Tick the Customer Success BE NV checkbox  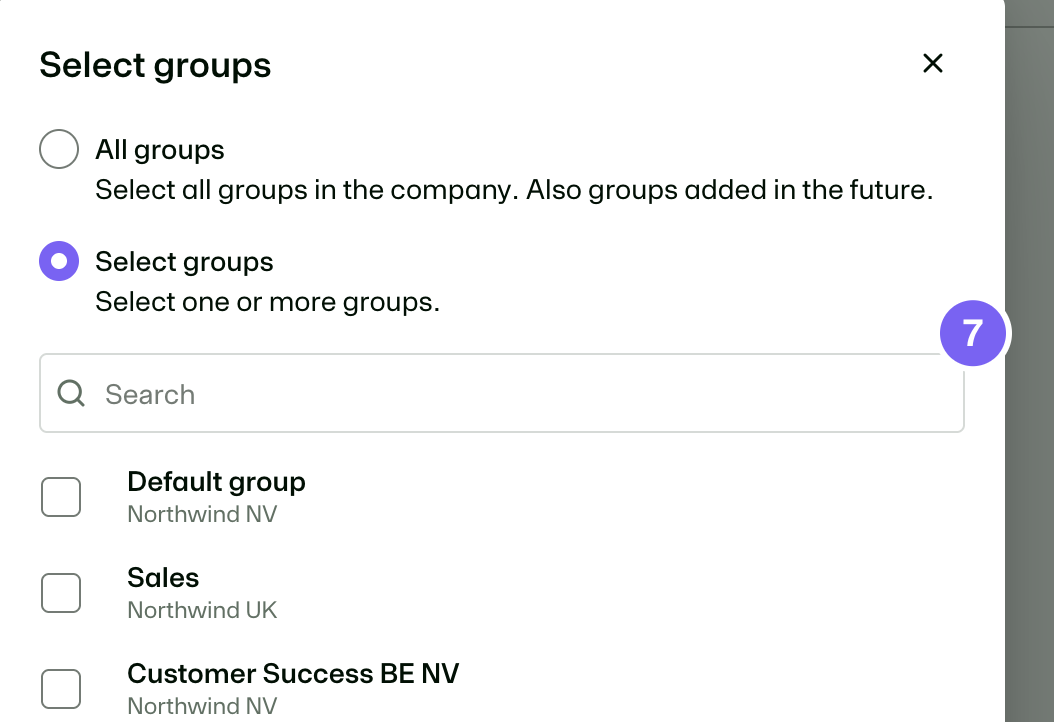pyautogui.click(x=61, y=688)
